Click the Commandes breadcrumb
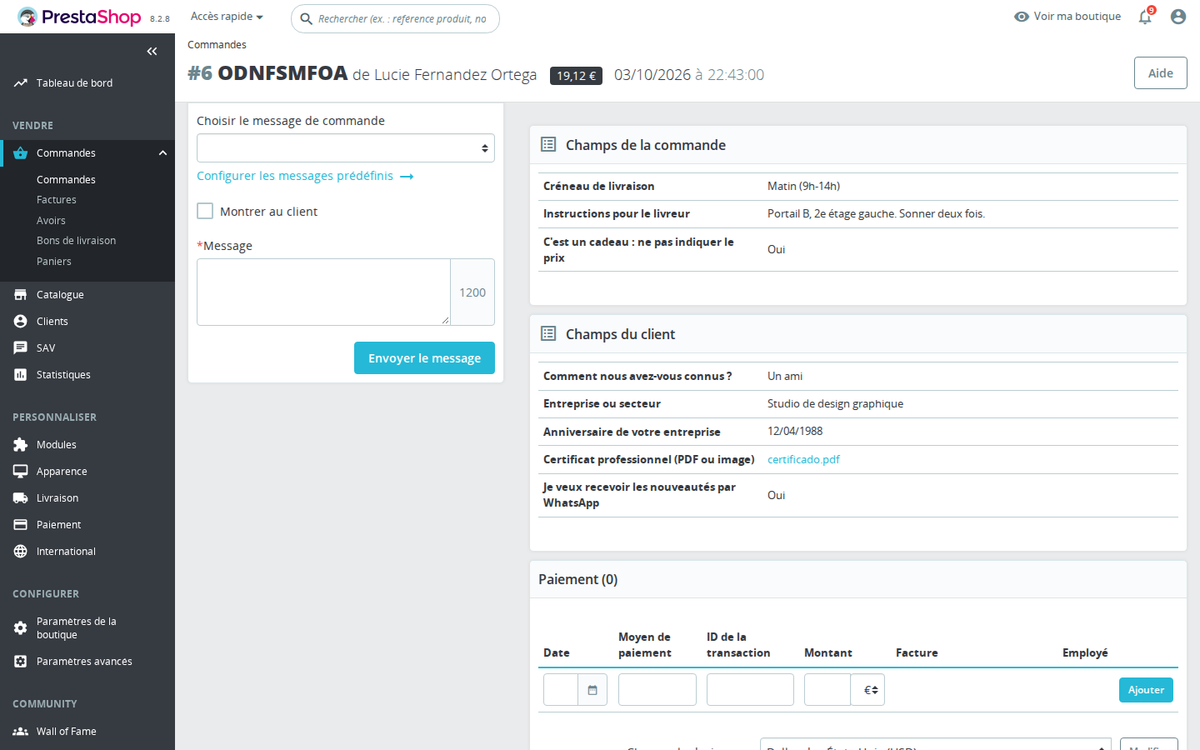 [217, 45]
